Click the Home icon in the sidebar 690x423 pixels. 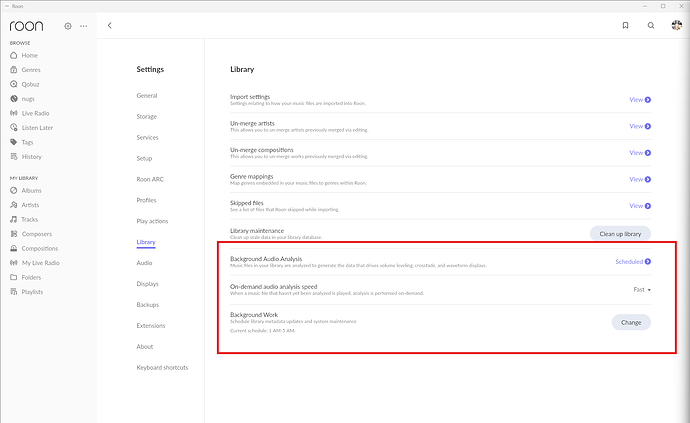[14, 55]
